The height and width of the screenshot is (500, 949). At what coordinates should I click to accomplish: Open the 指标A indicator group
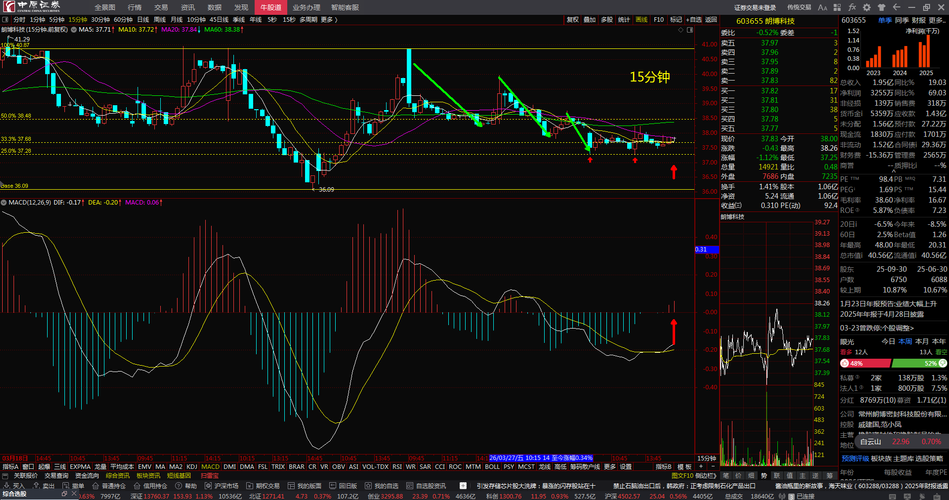[x=10, y=467]
